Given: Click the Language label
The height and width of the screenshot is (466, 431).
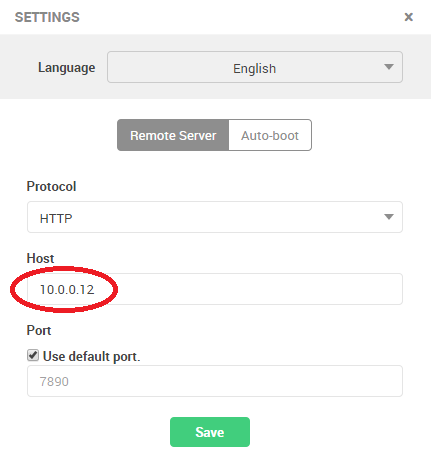Looking at the screenshot, I should (67, 68).
